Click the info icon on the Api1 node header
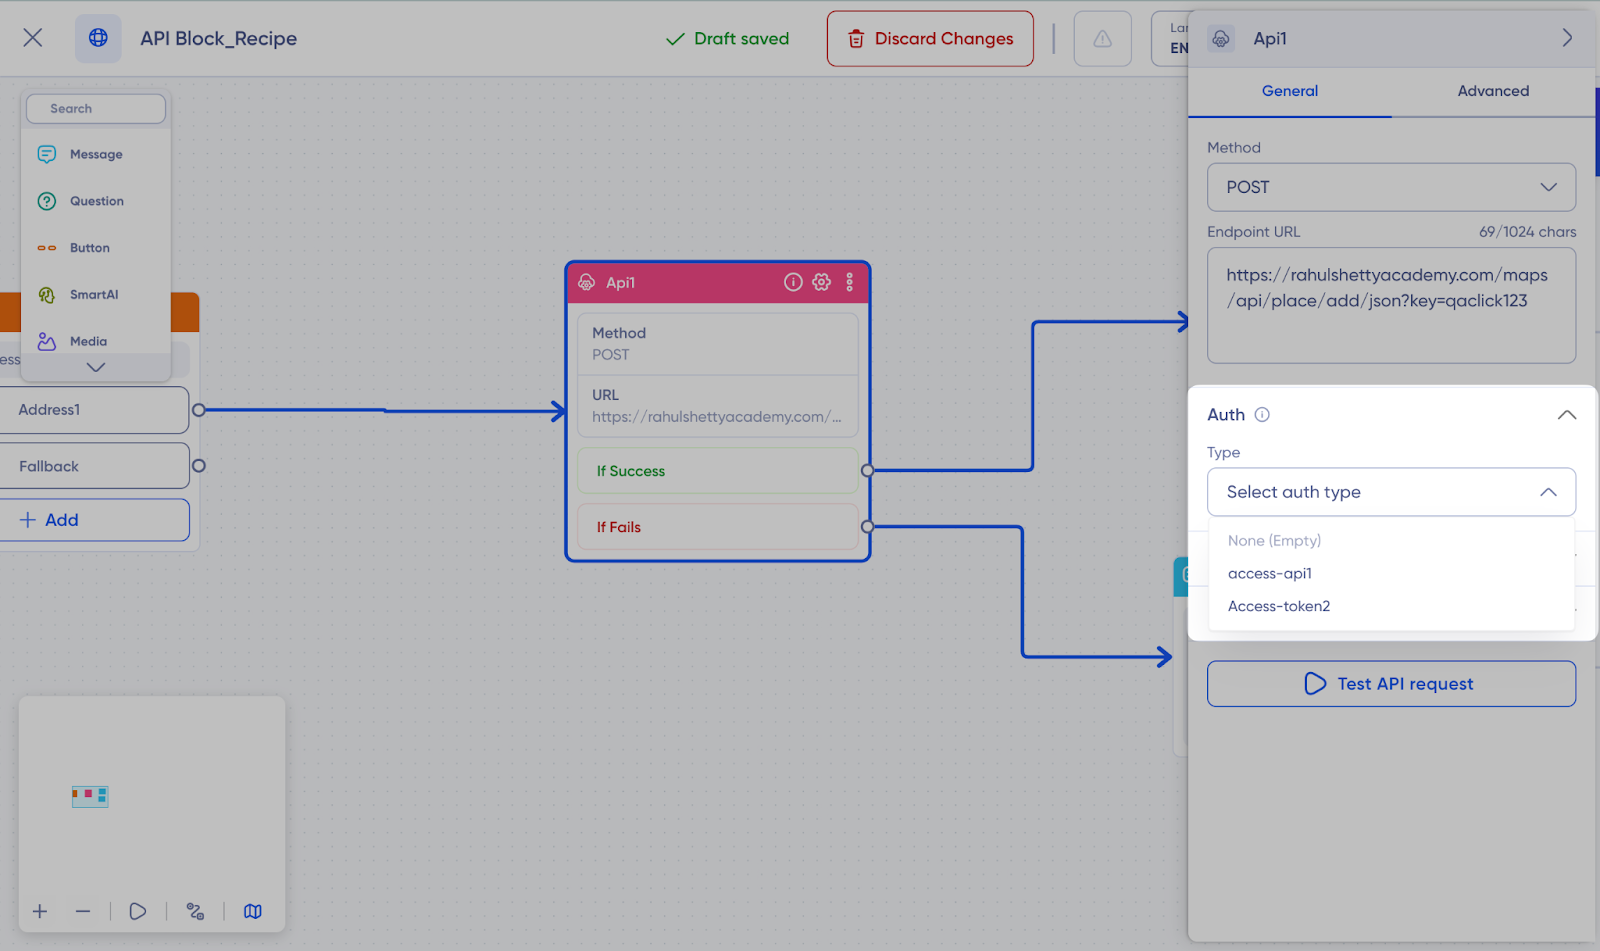This screenshot has width=1600, height=951. tap(793, 282)
